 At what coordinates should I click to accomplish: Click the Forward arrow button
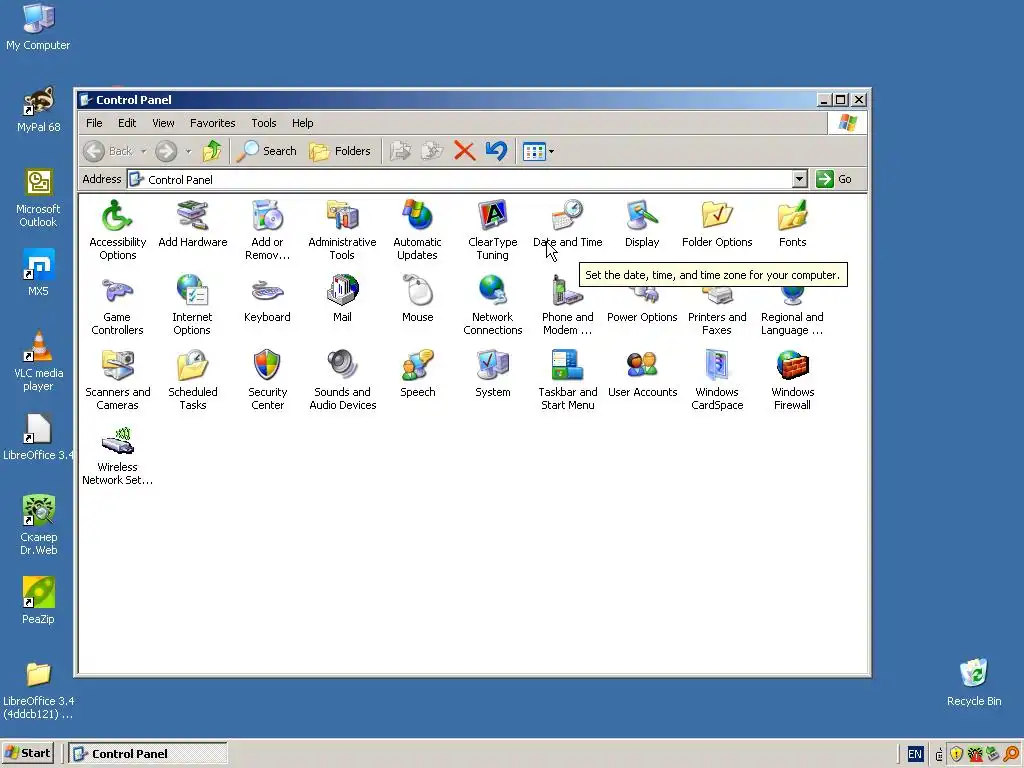[x=166, y=151]
